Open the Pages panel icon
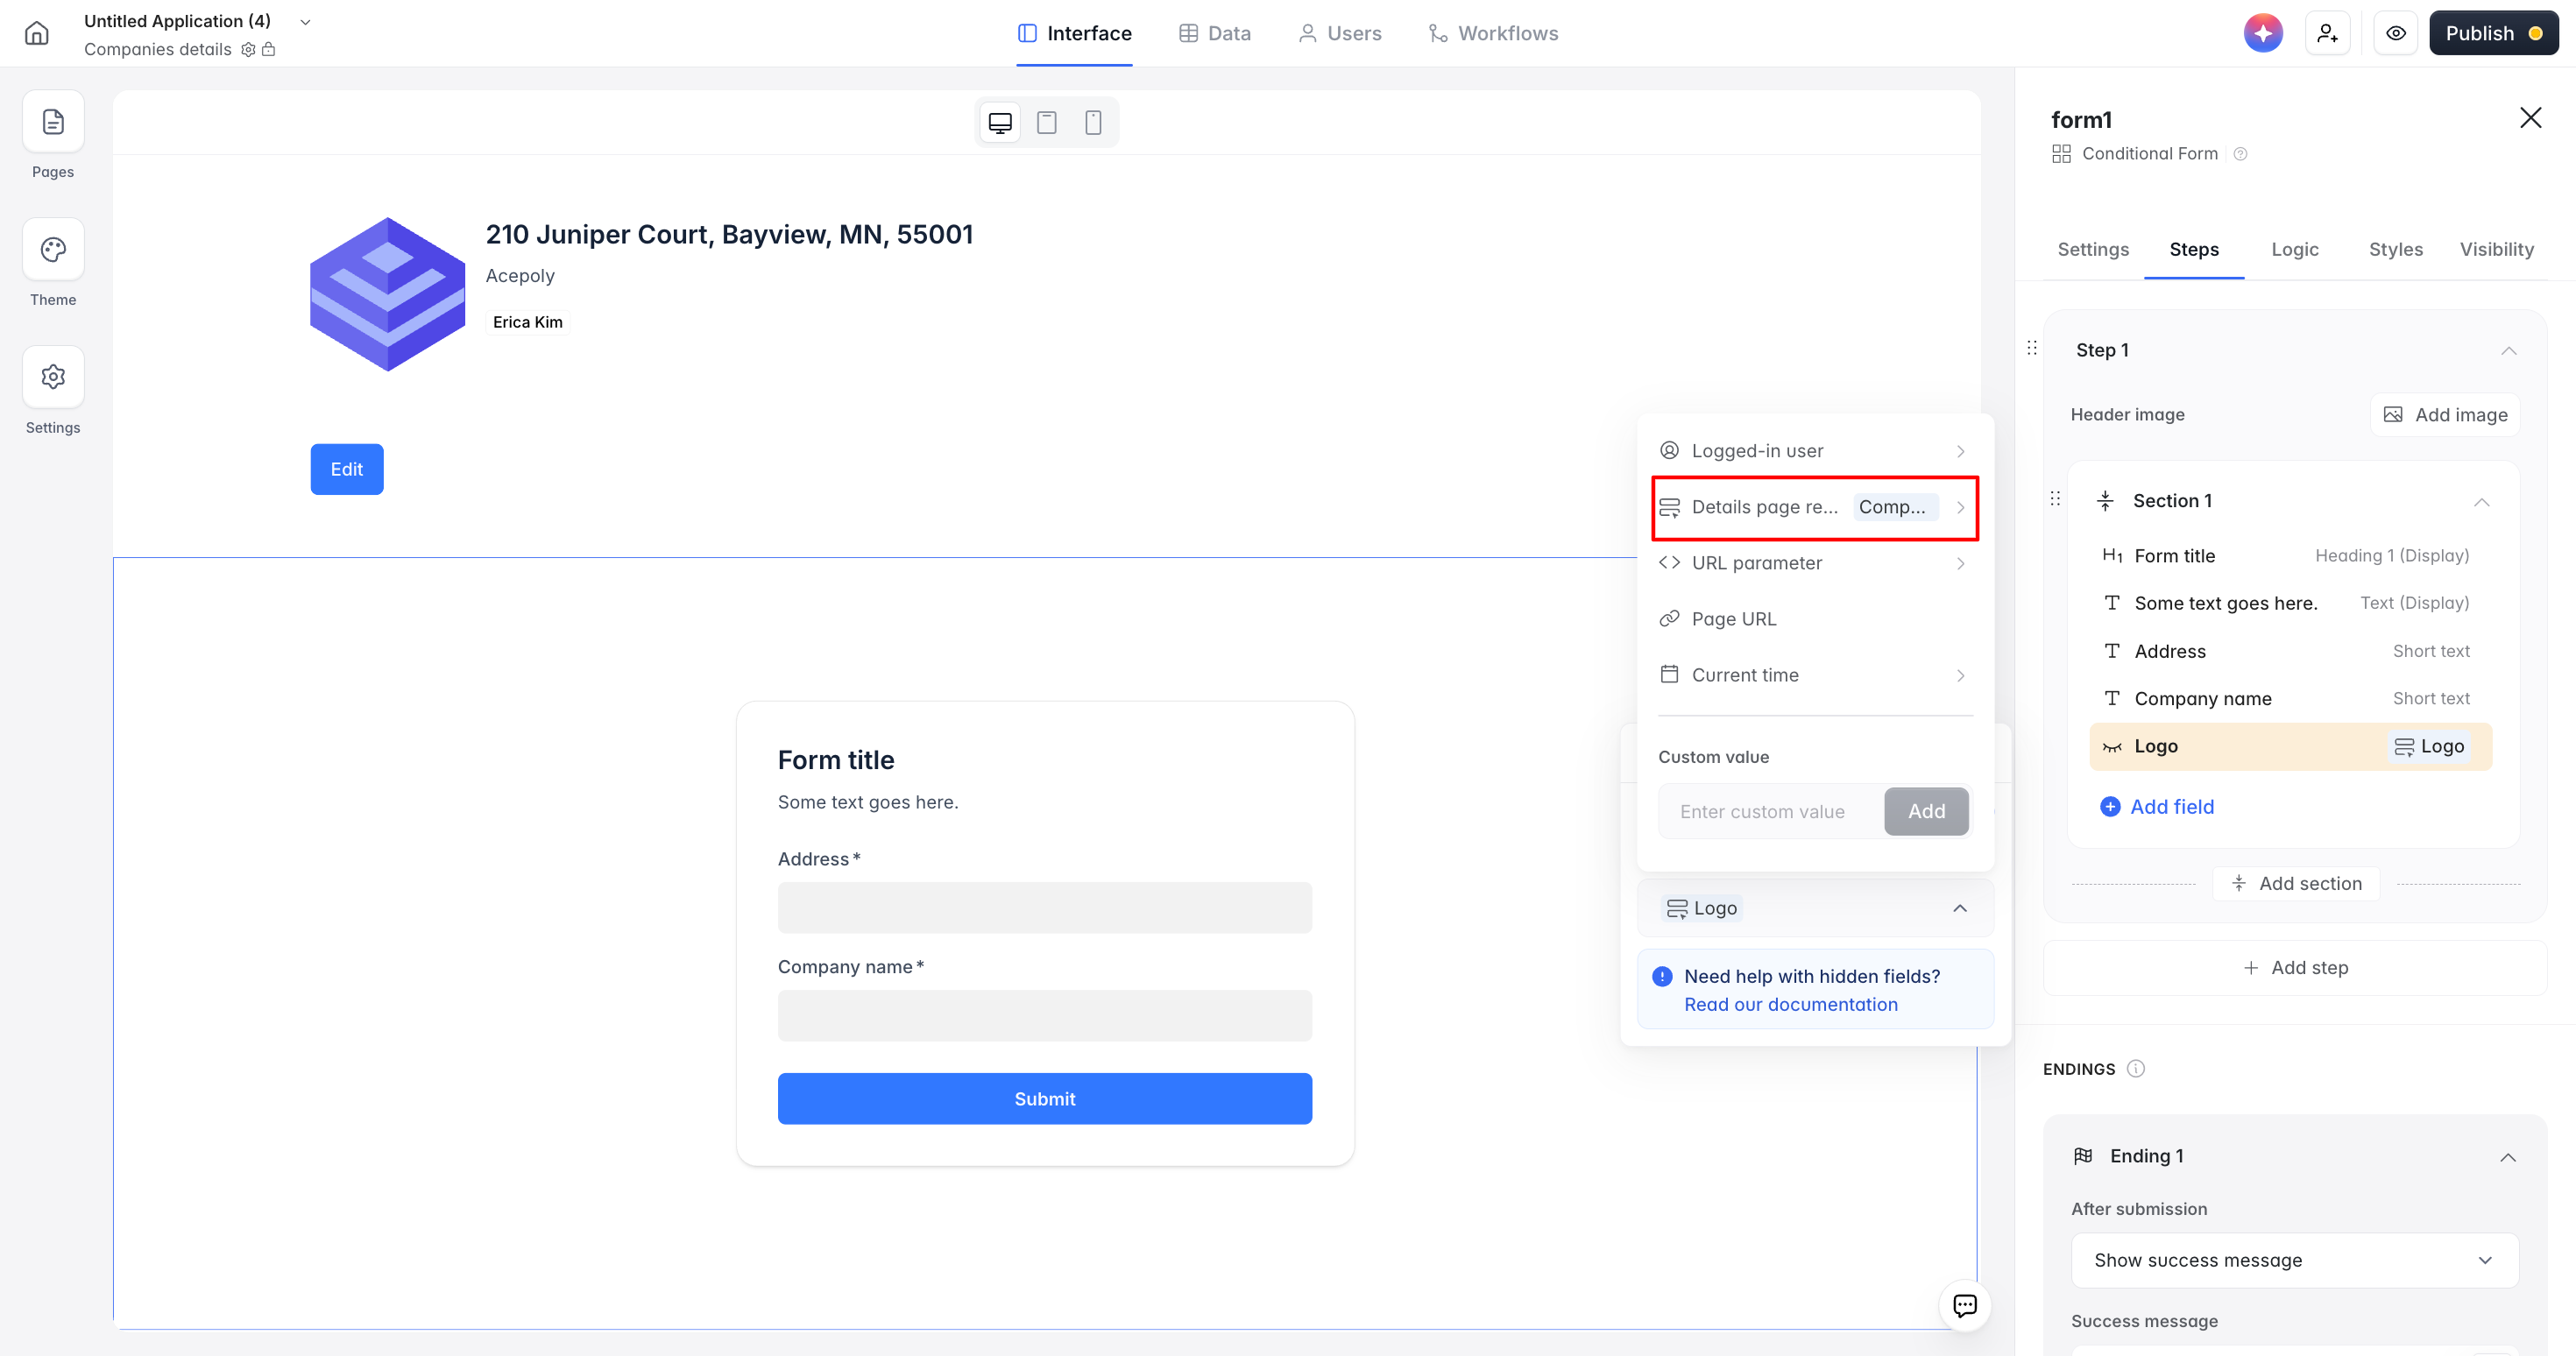Viewport: 2576px width, 1356px height. (x=53, y=122)
